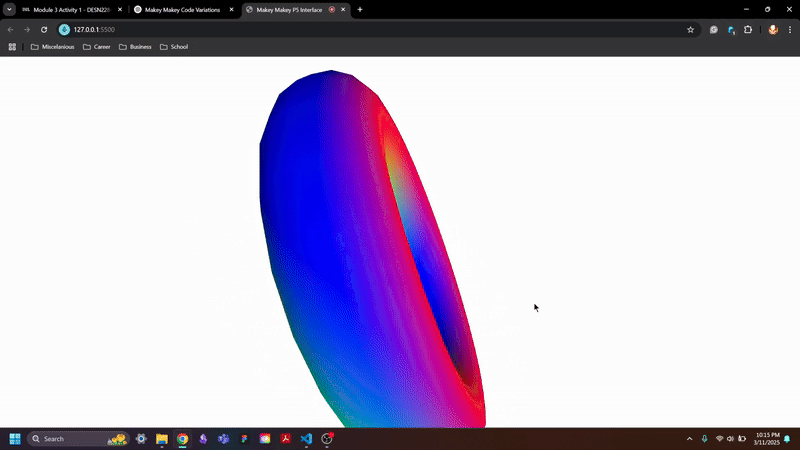Open the volume control in tray
800x450 pixels.
tap(730, 439)
